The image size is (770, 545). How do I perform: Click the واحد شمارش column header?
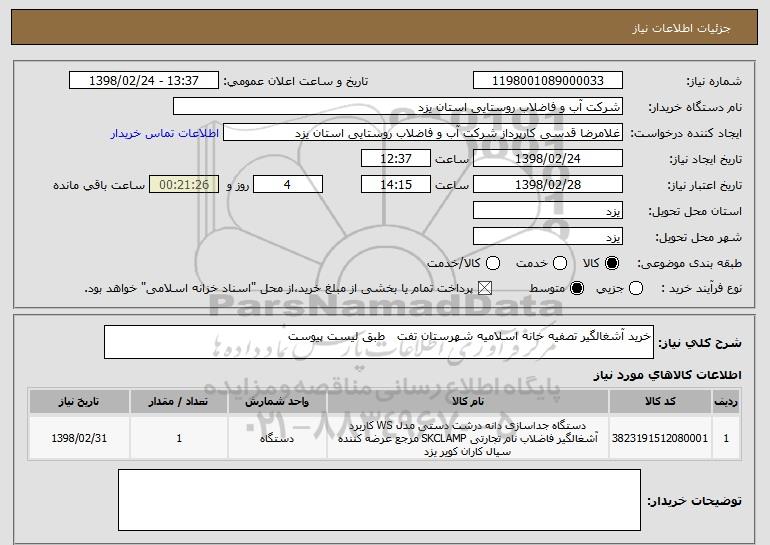[277, 402]
